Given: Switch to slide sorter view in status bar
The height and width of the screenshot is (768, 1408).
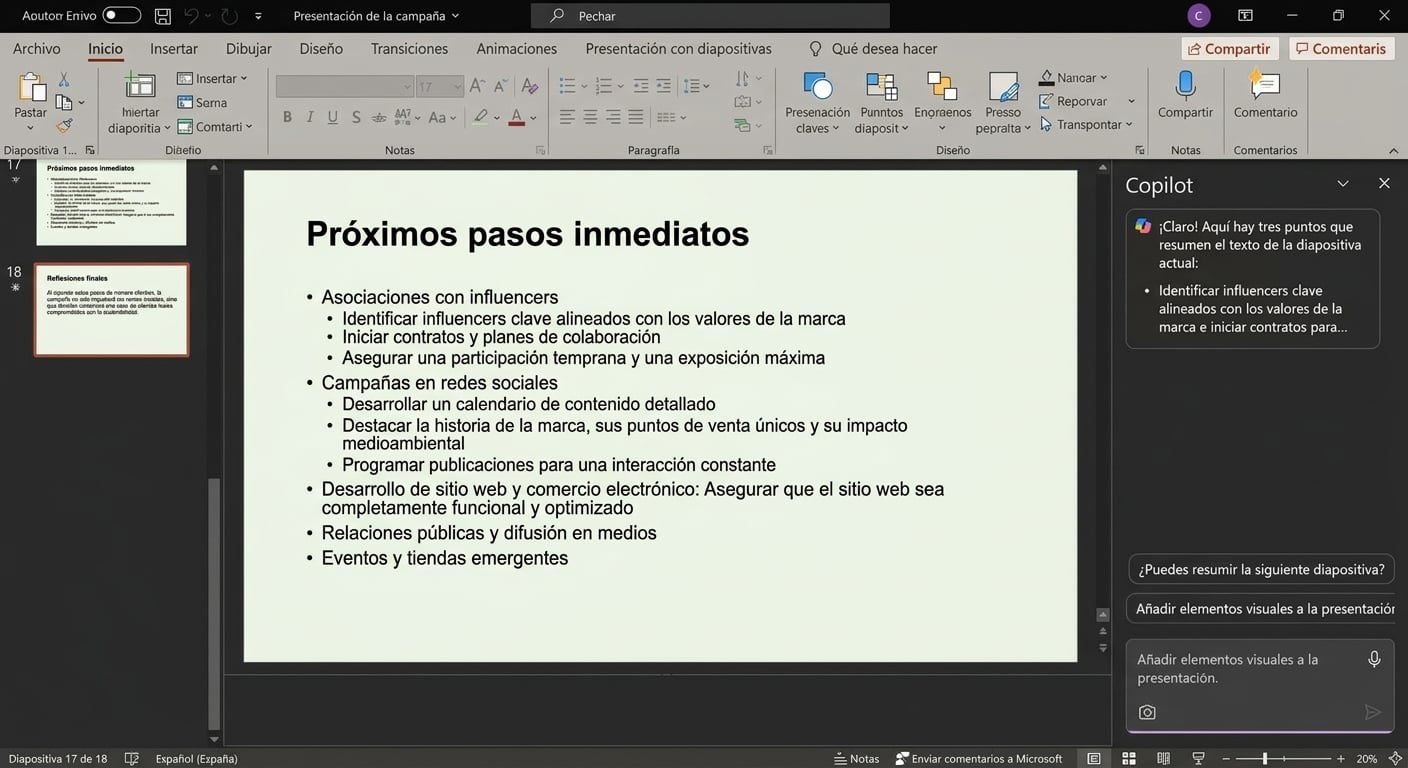Looking at the screenshot, I should (1130, 758).
